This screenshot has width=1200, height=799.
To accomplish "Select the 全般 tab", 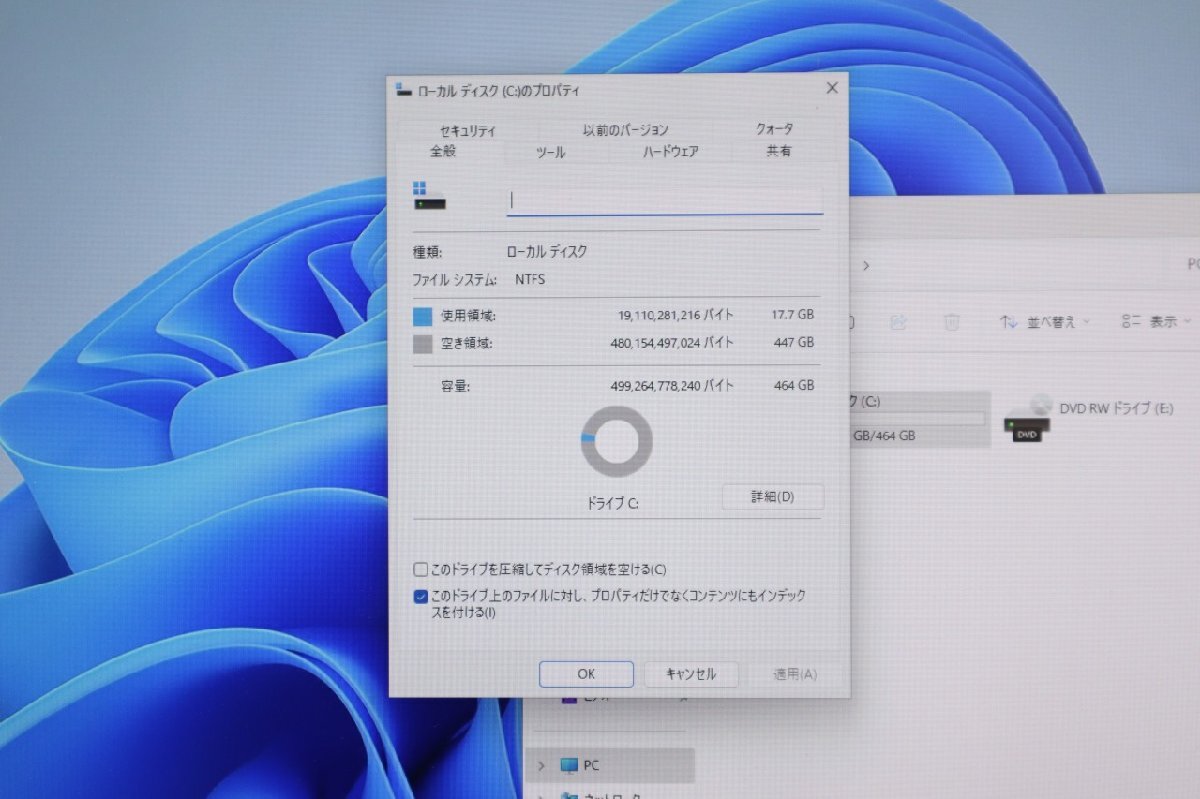I will point(443,151).
